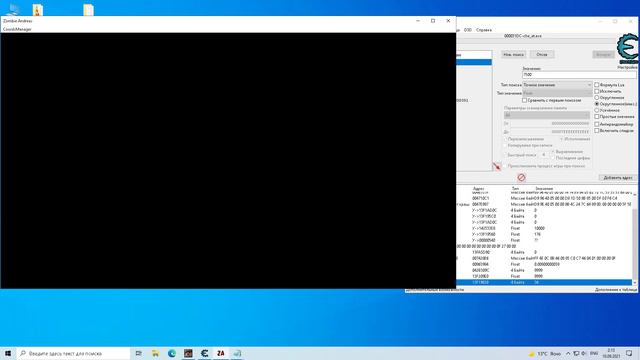Select the first rounding radio option
640x360 pixels.
click(x=596, y=98)
